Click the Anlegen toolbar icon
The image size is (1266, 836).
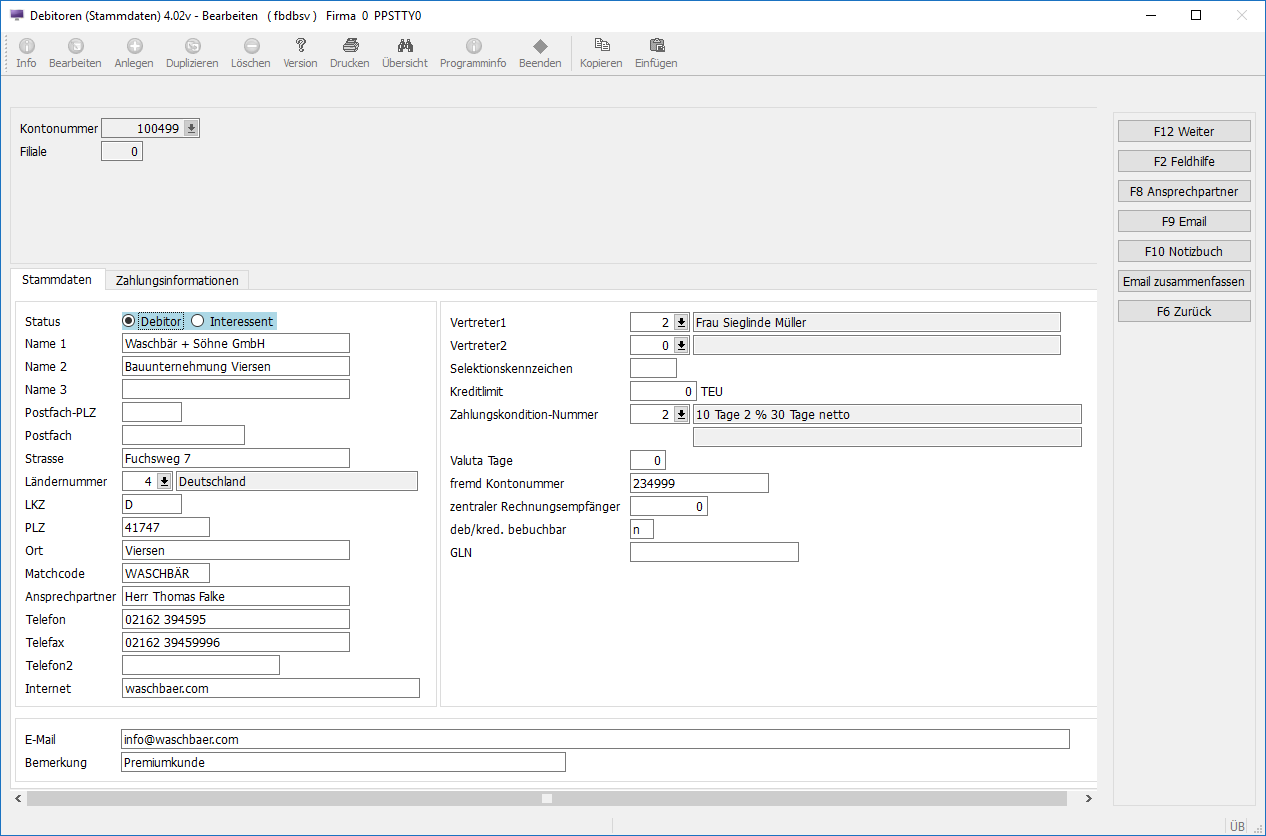coord(134,46)
